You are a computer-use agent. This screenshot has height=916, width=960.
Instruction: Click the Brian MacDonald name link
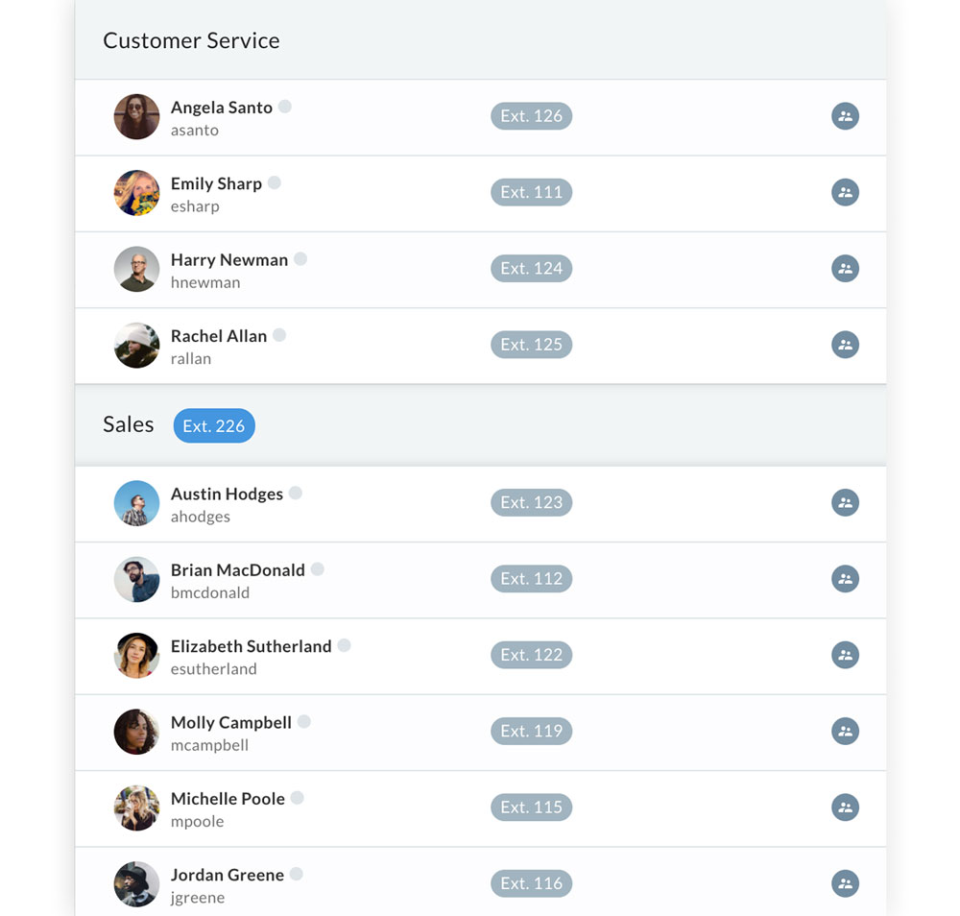coord(238,570)
